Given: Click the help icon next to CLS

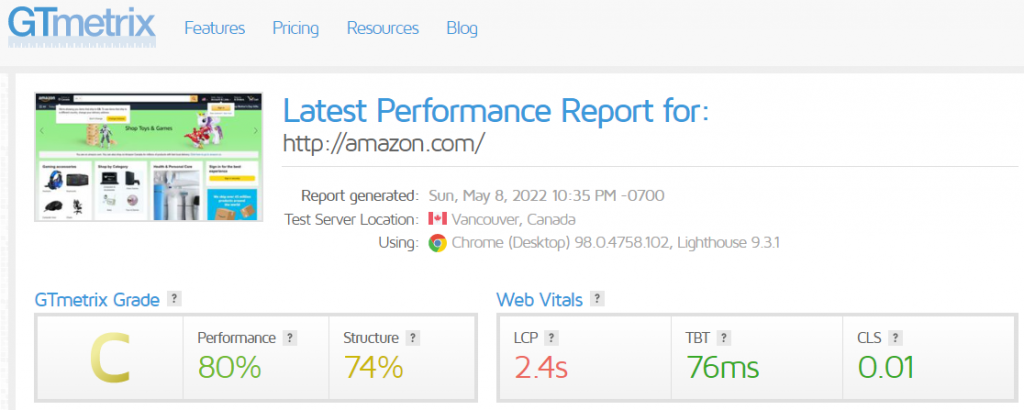Looking at the screenshot, I should coord(896,338).
